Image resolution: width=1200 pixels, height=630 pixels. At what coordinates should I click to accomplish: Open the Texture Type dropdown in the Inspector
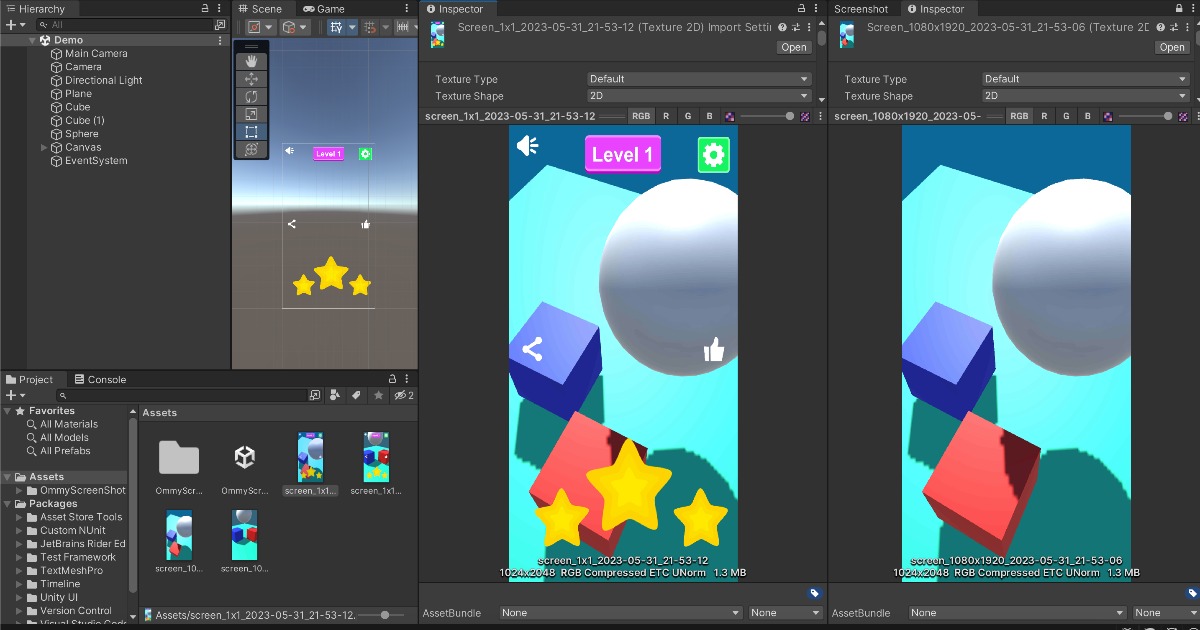tap(697, 78)
